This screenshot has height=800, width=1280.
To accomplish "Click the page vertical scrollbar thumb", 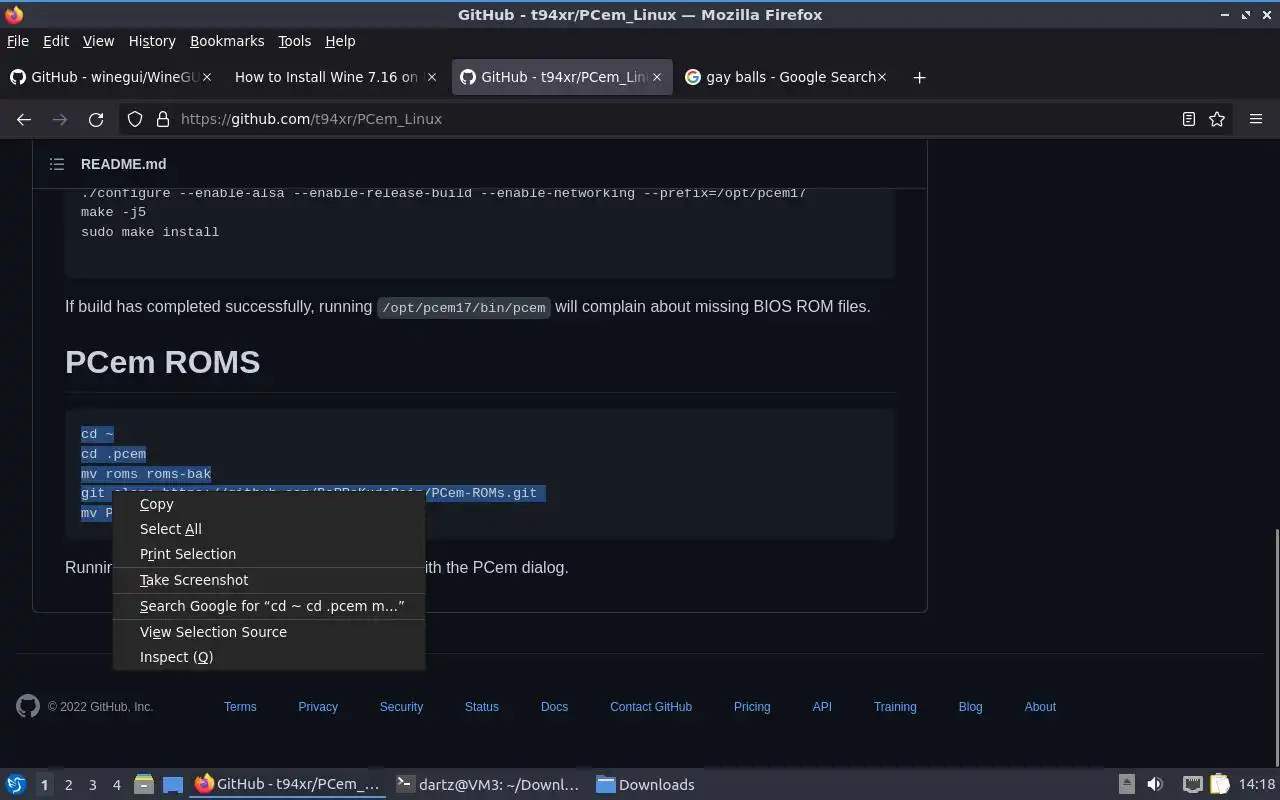I will [1276, 646].
